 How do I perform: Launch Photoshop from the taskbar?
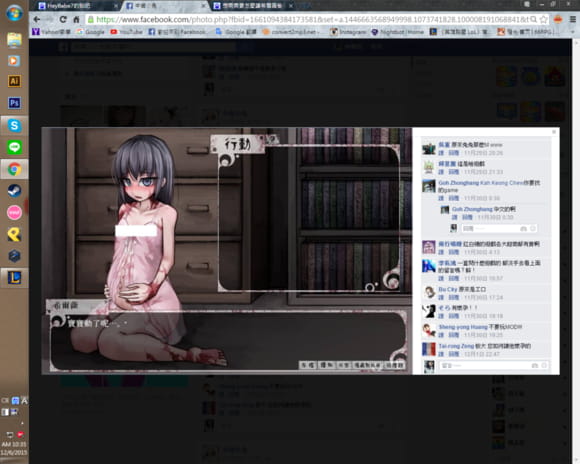point(14,103)
